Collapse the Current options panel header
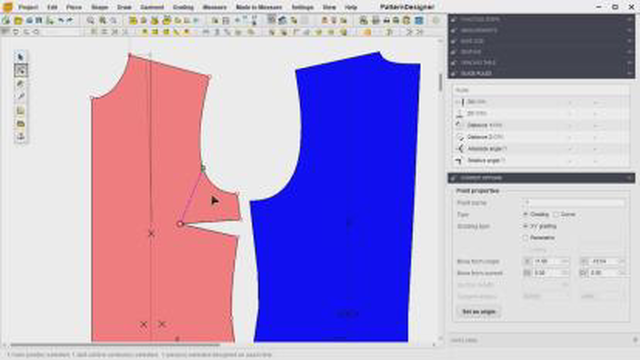 [542, 178]
